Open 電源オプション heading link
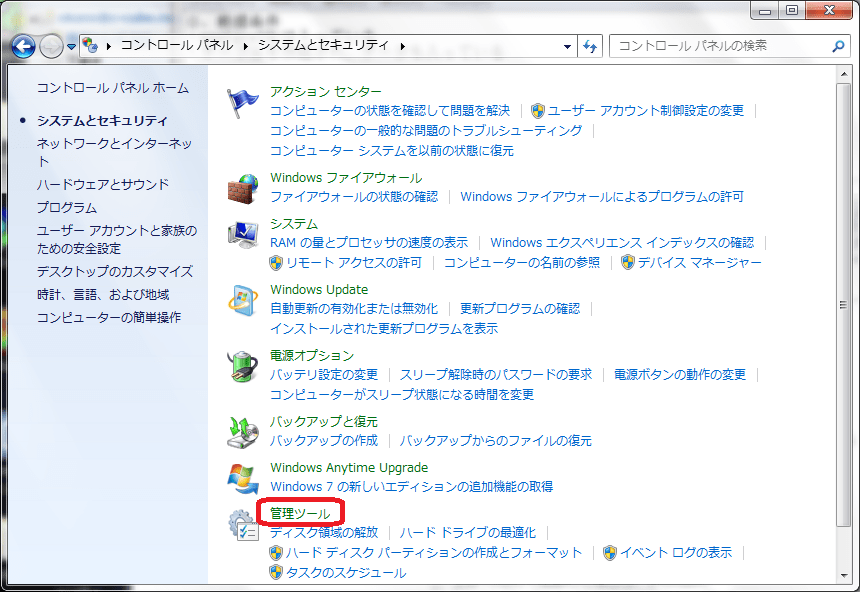Screen dimensions: 860x592 312,356
